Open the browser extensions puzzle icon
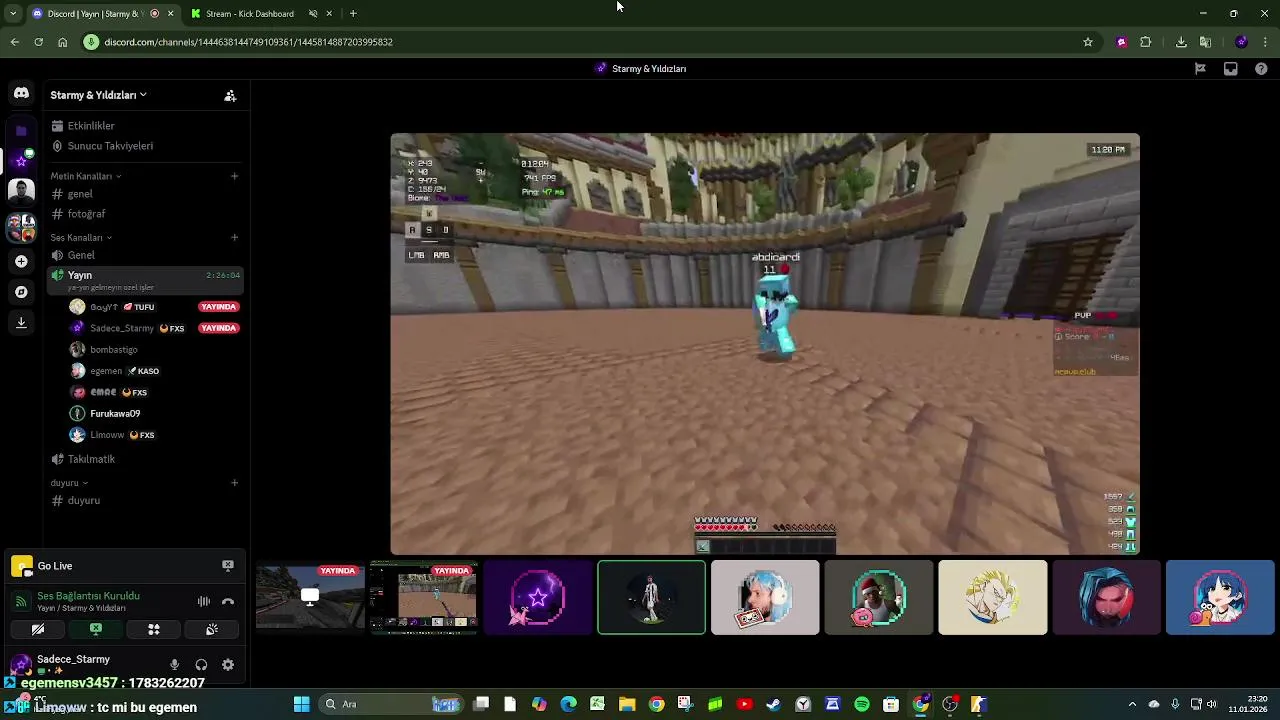Screen dimensions: 1280x720 pyautogui.click(x=1146, y=42)
